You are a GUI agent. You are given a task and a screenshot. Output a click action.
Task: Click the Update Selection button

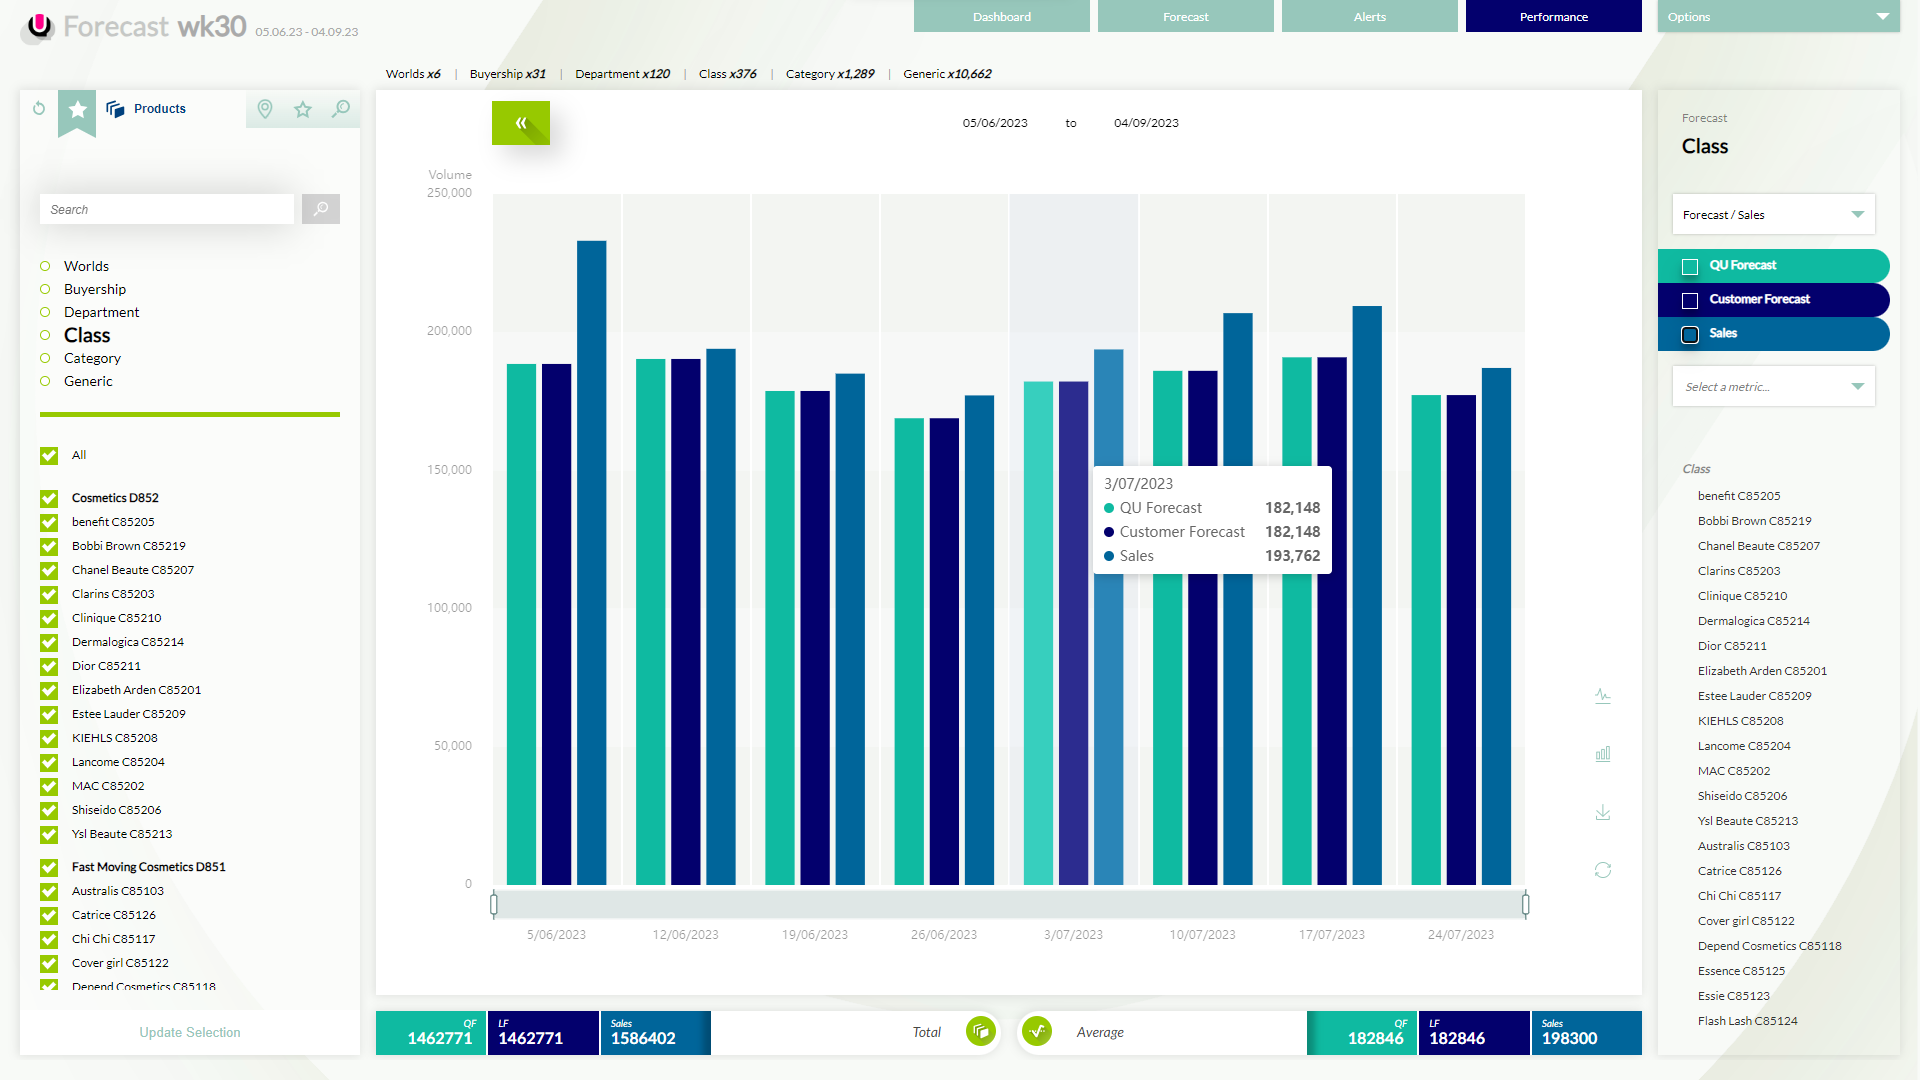190,1032
